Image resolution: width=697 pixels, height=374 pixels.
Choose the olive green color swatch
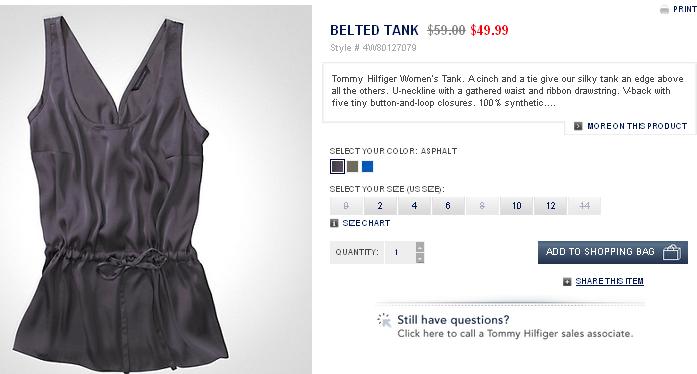point(353,167)
